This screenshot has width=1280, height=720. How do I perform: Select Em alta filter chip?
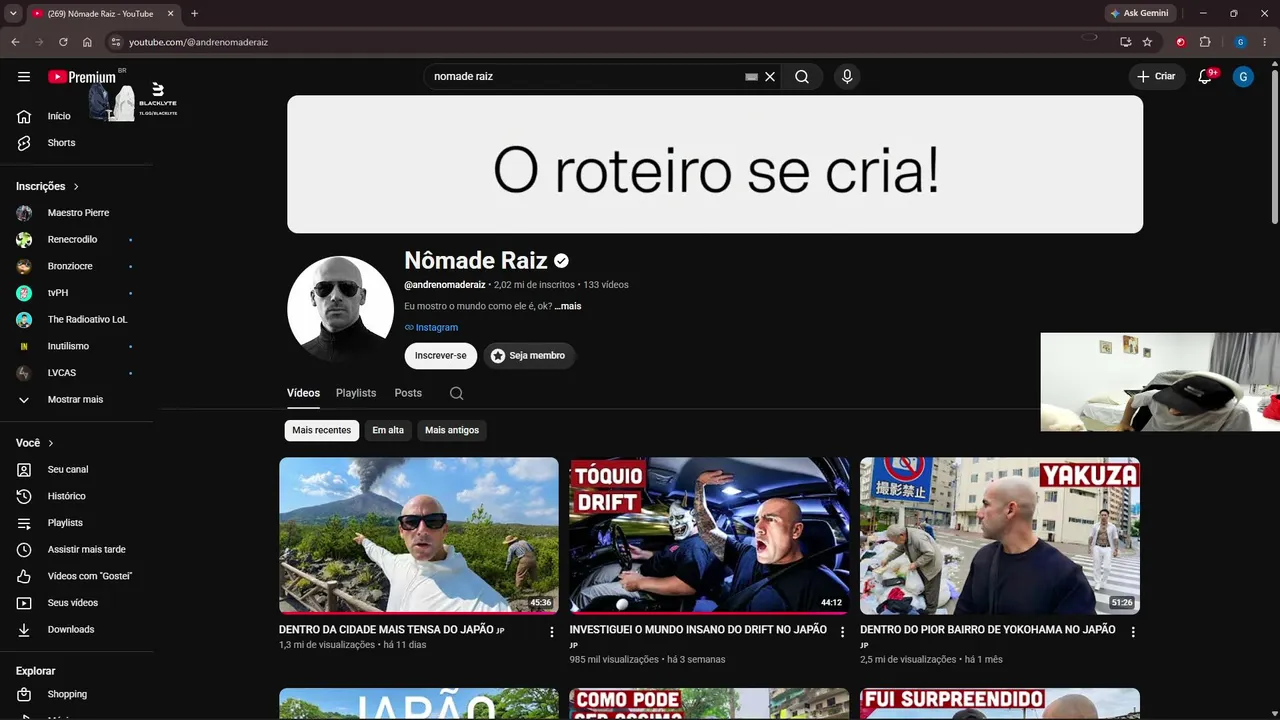pos(388,430)
